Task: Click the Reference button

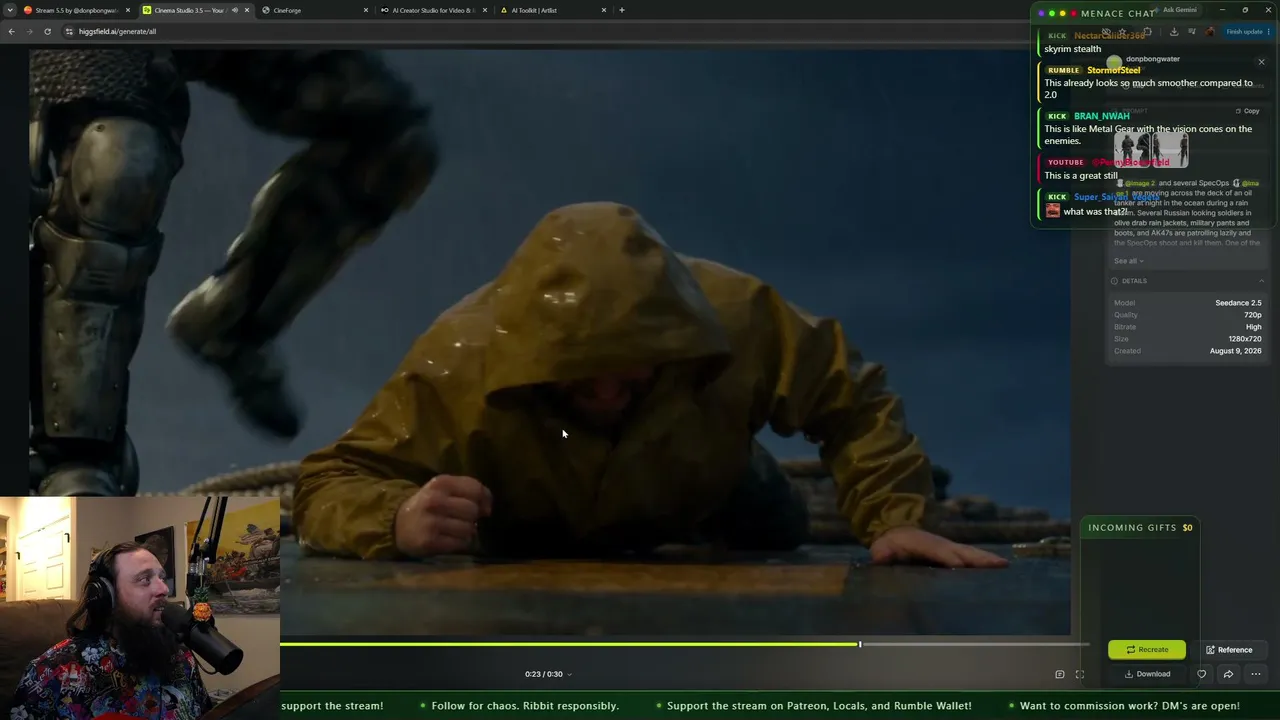Action: 1229,650
